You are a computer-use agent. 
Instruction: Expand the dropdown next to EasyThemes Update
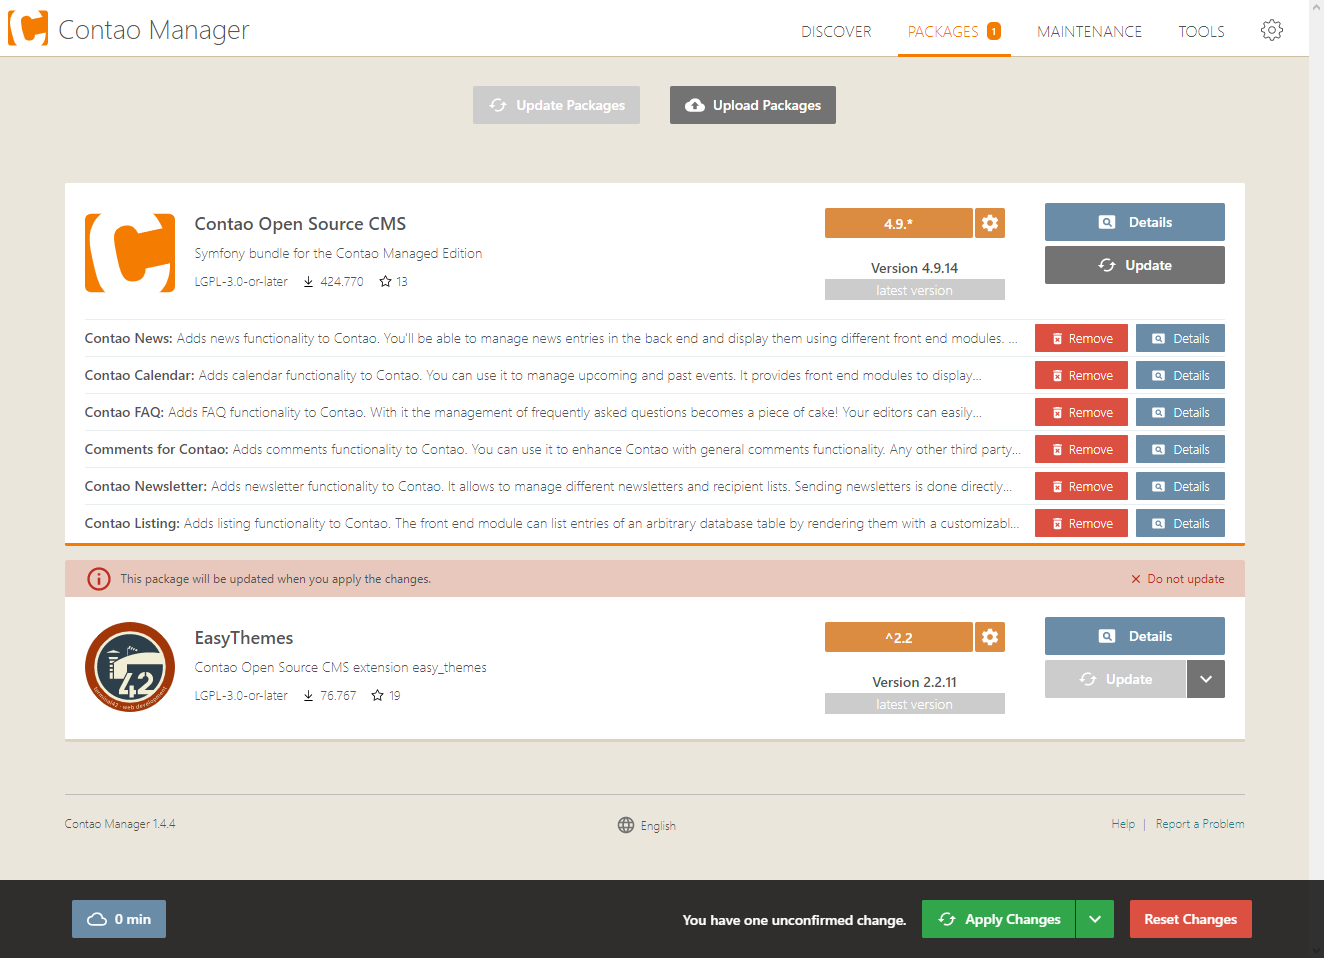1206,679
